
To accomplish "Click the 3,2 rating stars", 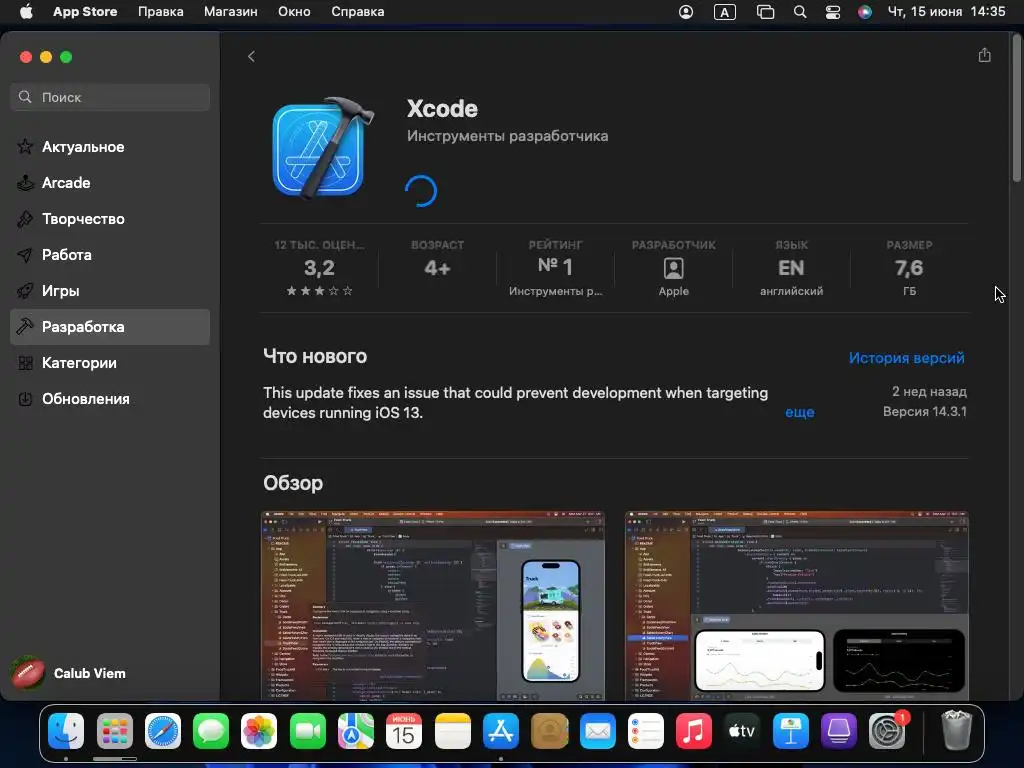I will tap(319, 291).
